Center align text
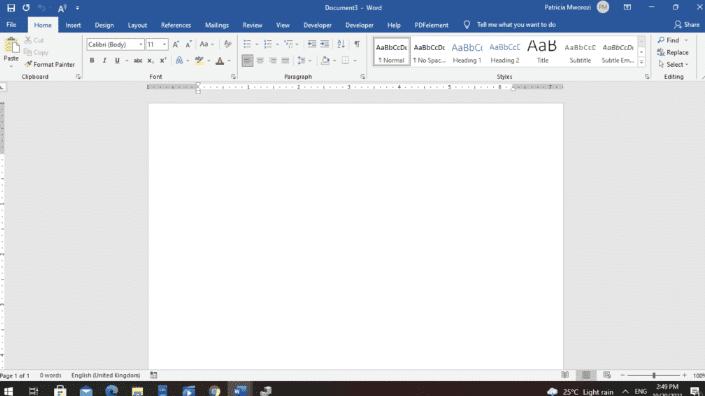Image resolution: width=705 pixels, height=396 pixels. coord(260,60)
